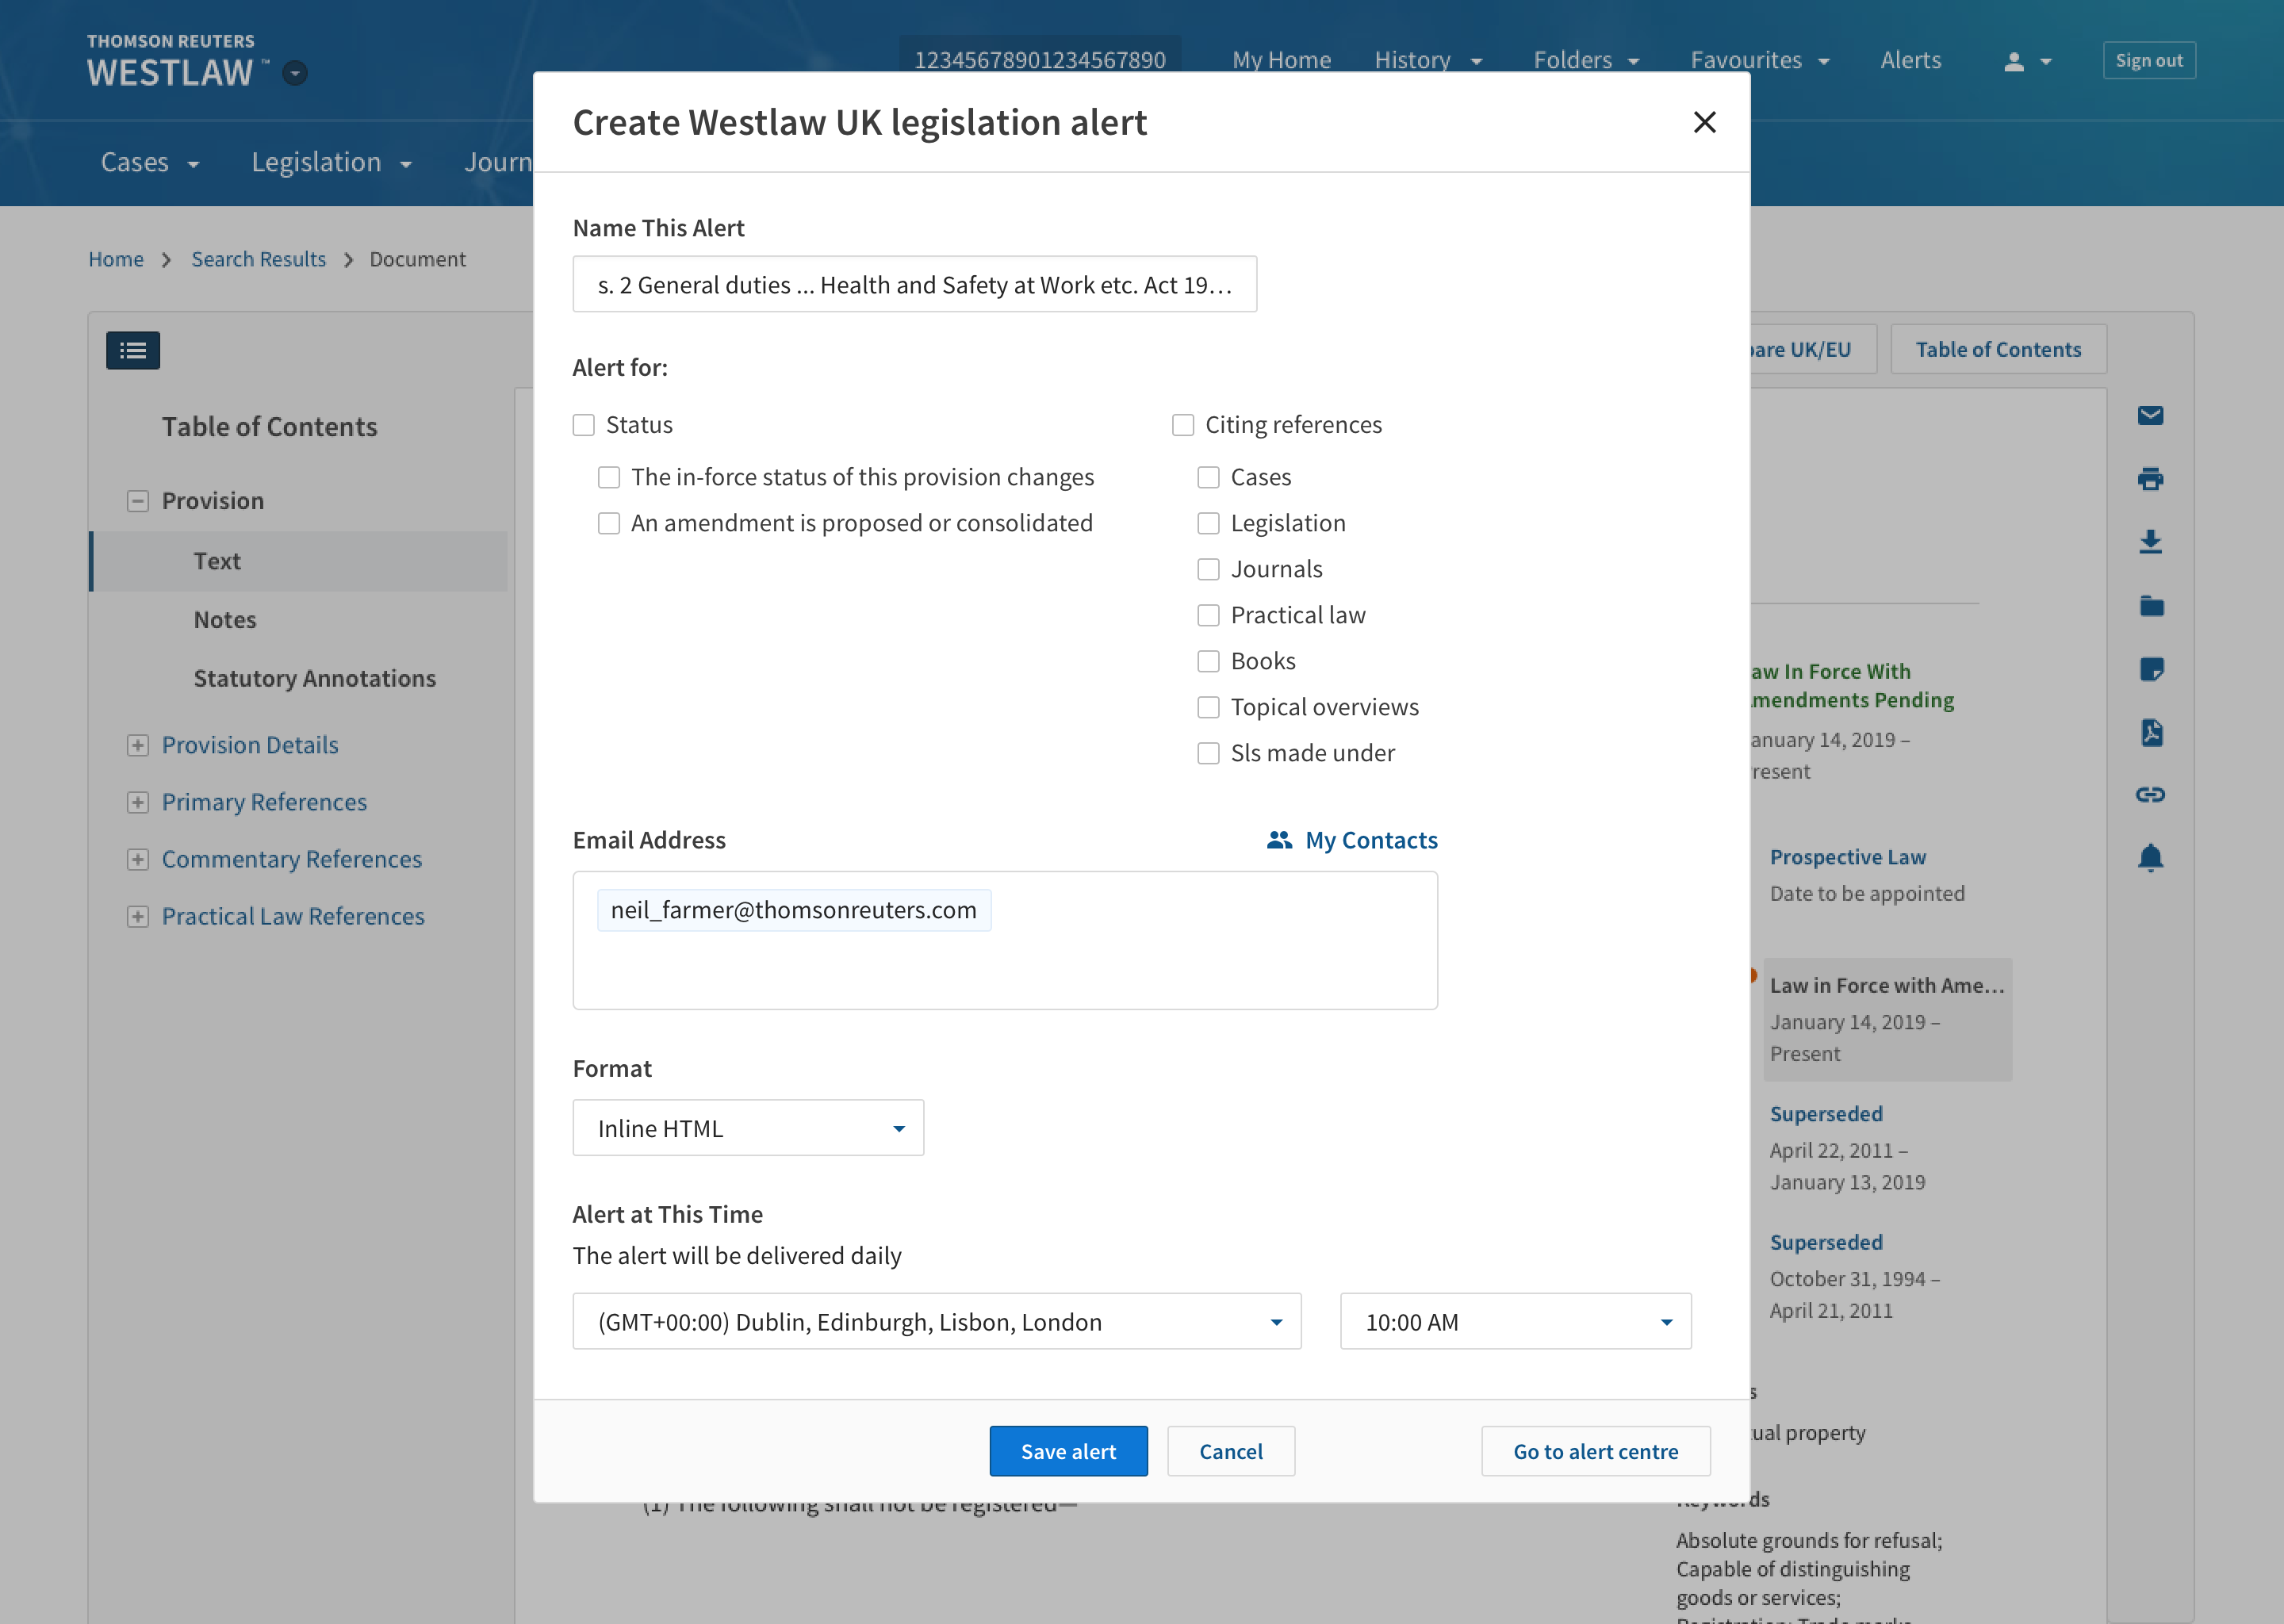Expand the Commentary References section
2284x1624 pixels.
[x=138, y=859]
